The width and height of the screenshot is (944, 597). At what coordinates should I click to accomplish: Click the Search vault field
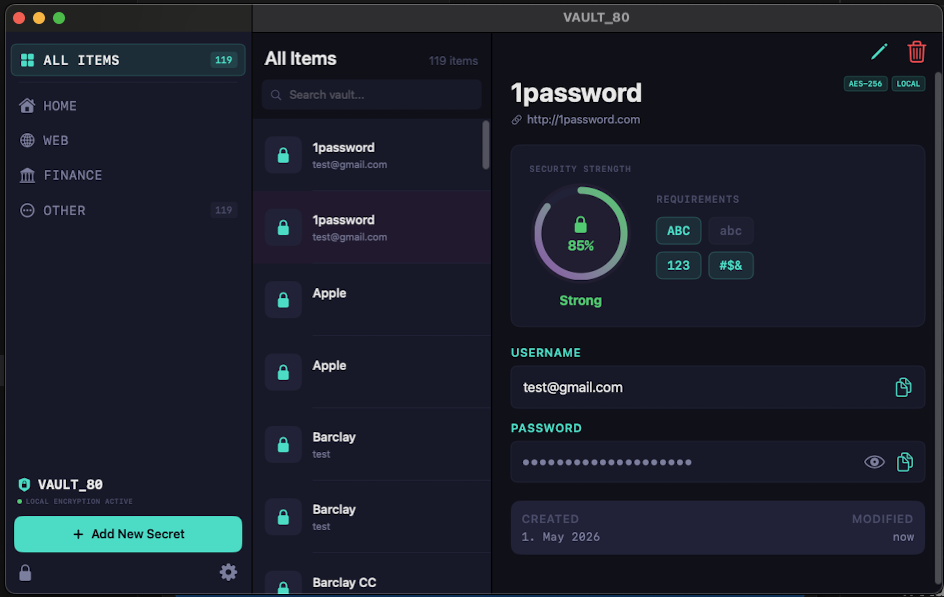tap(371, 95)
